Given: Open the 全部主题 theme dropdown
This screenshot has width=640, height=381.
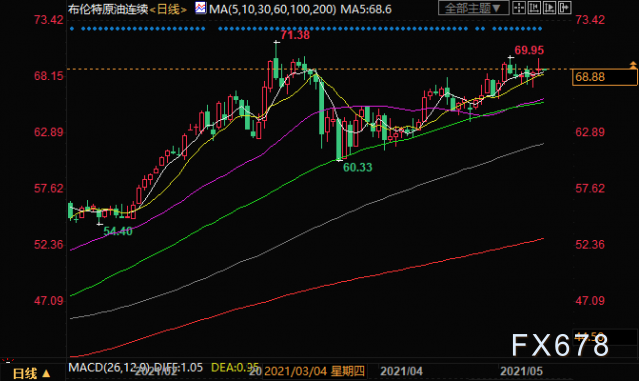Looking at the screenshot, I should 473,8.
